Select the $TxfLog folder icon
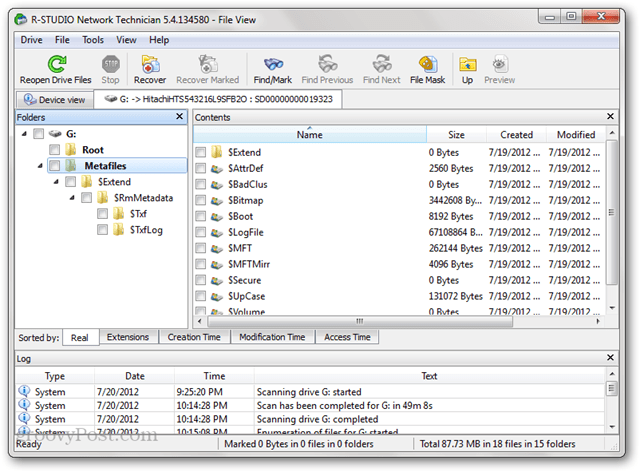The height and width of the screenshot is (472, 640). [x=119, y=229]
